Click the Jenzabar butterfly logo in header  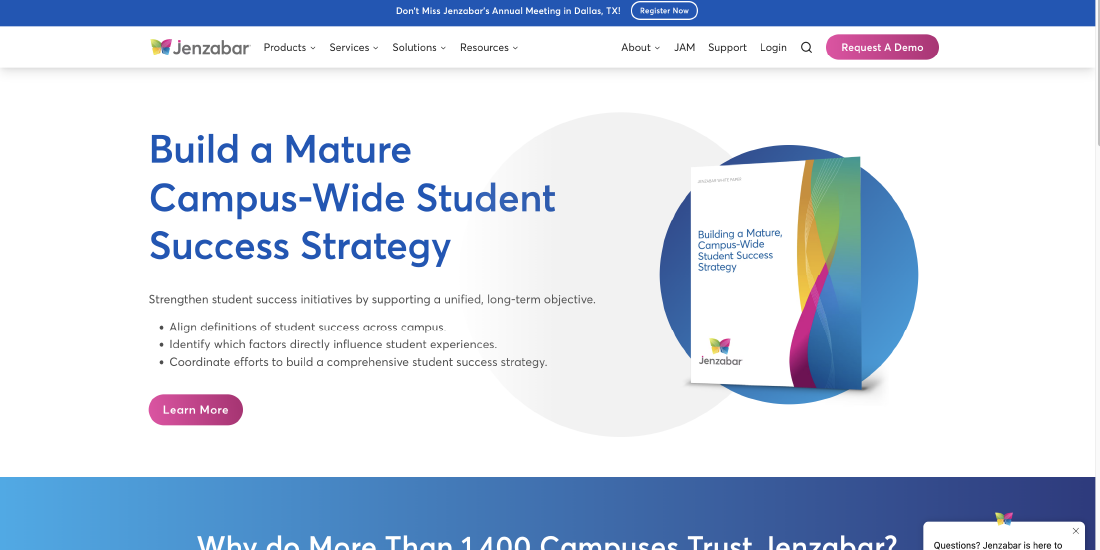point(199,47)
